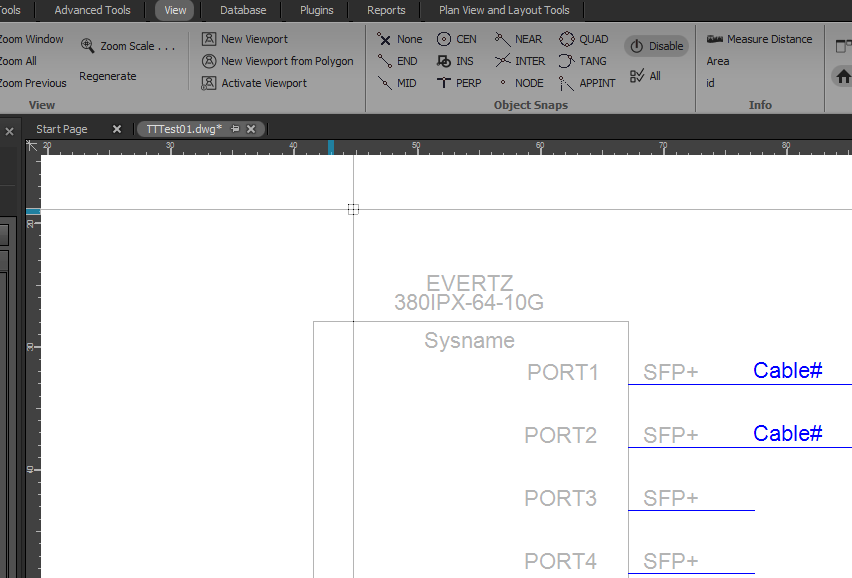
Task: Select the PORT1 label in drawing
Action: [563, 373]
